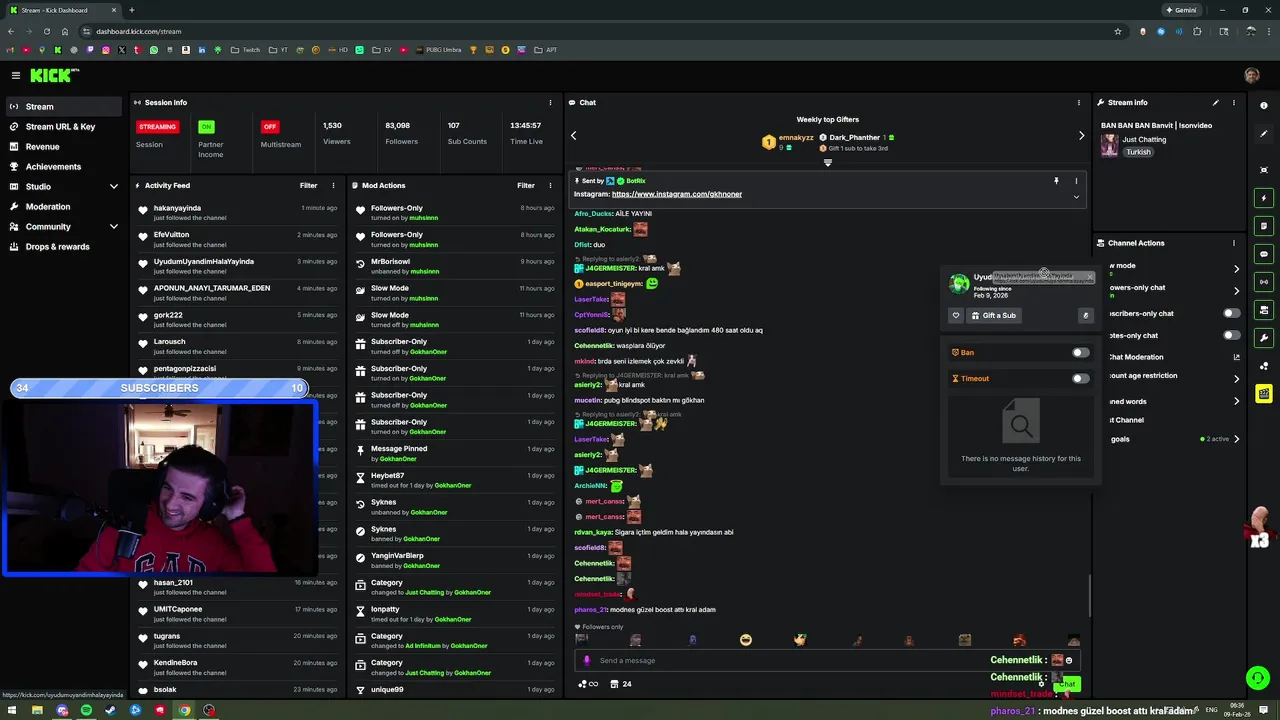1280x720 pixels.
Task: Show next top gifters with right arrow
Action: point(1081,135)
